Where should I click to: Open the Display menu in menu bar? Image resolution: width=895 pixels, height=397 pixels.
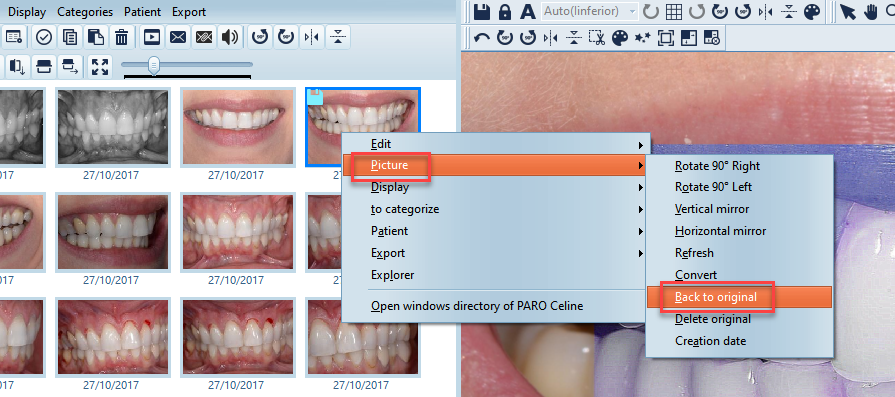[27, 11]
